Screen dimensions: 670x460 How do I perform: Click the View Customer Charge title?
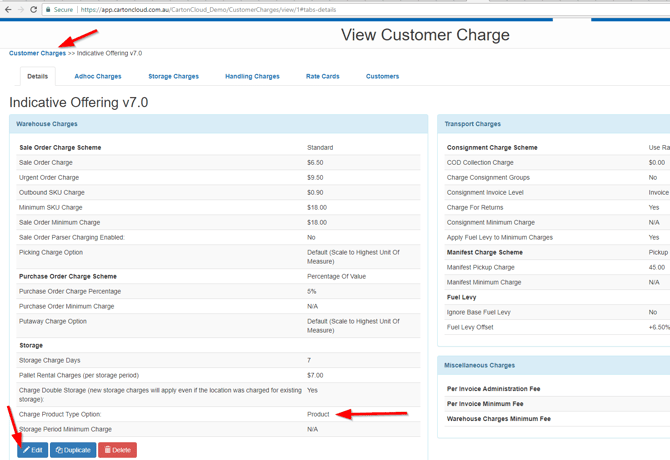[425, 35]
